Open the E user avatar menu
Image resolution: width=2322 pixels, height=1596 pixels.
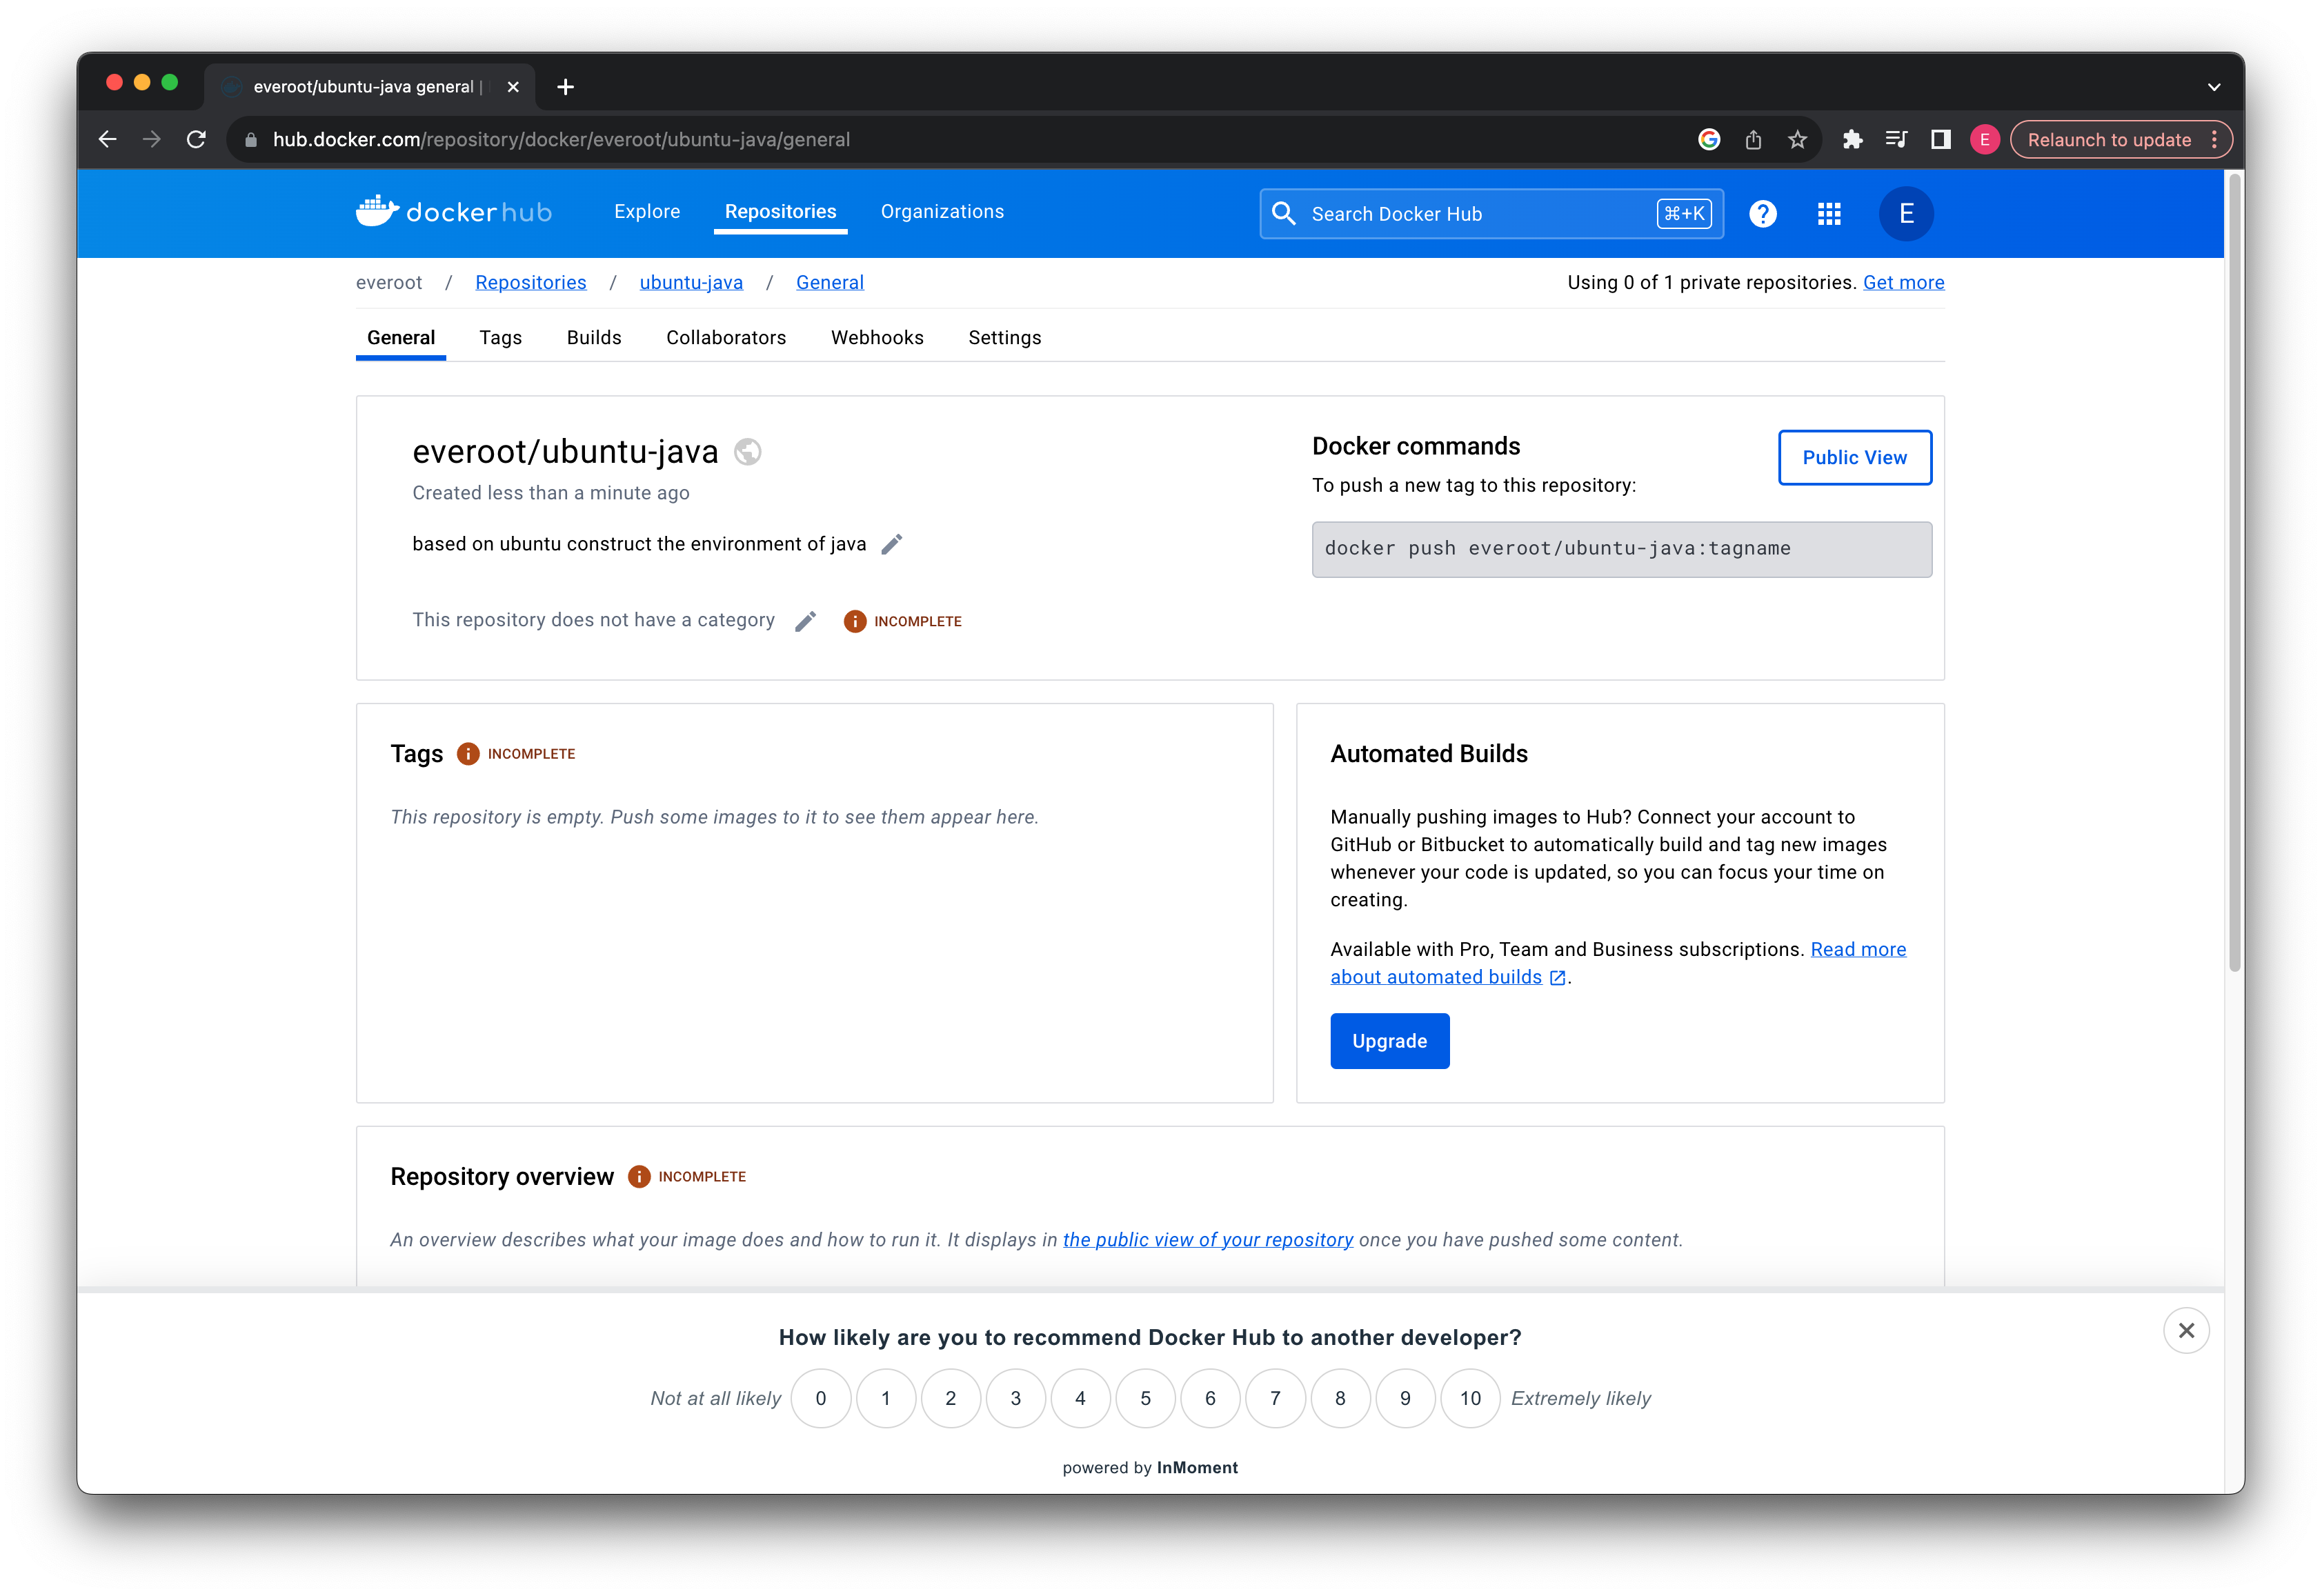1906,214
